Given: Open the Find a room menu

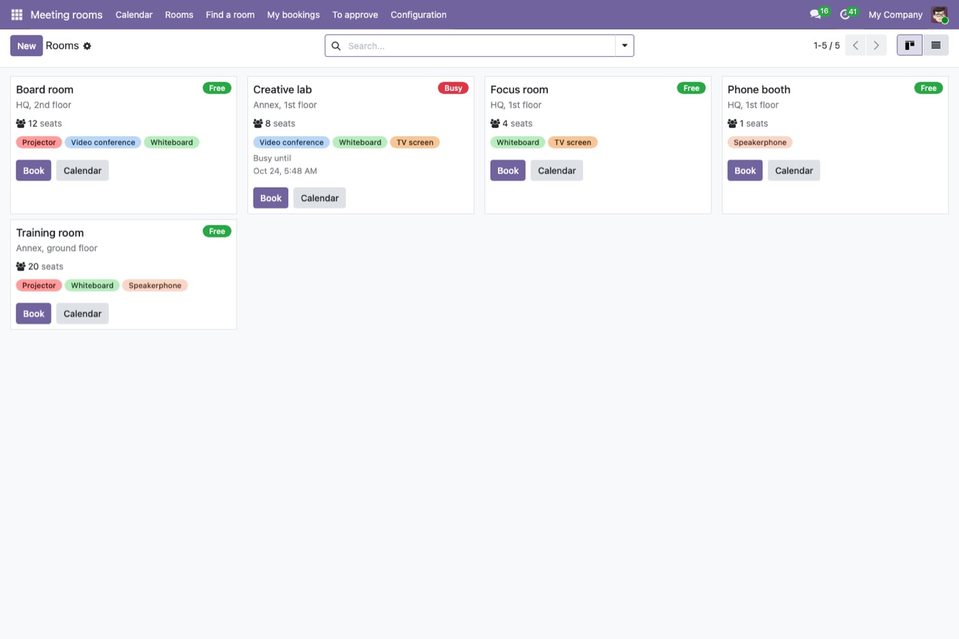Looking at the screenshot, I should [230, 15].
